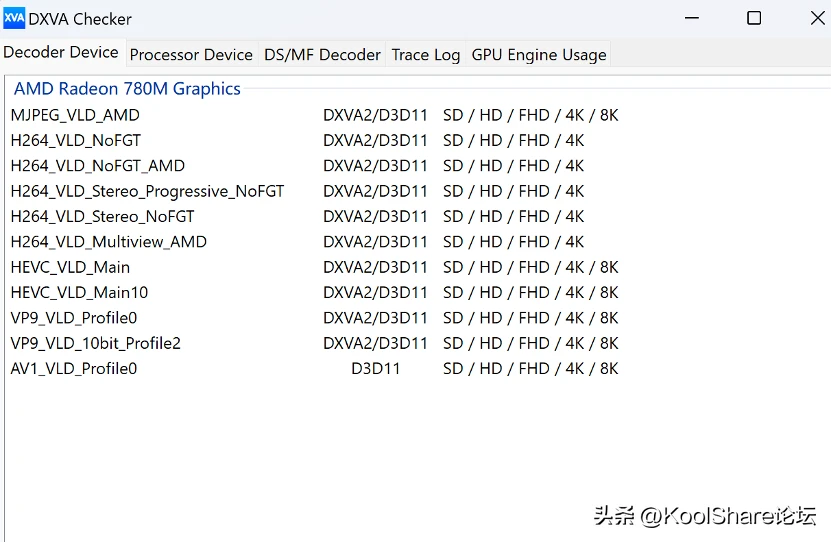
Task: Click the AMD Radeon 780M Graphics header
Action: pos(127,89)
